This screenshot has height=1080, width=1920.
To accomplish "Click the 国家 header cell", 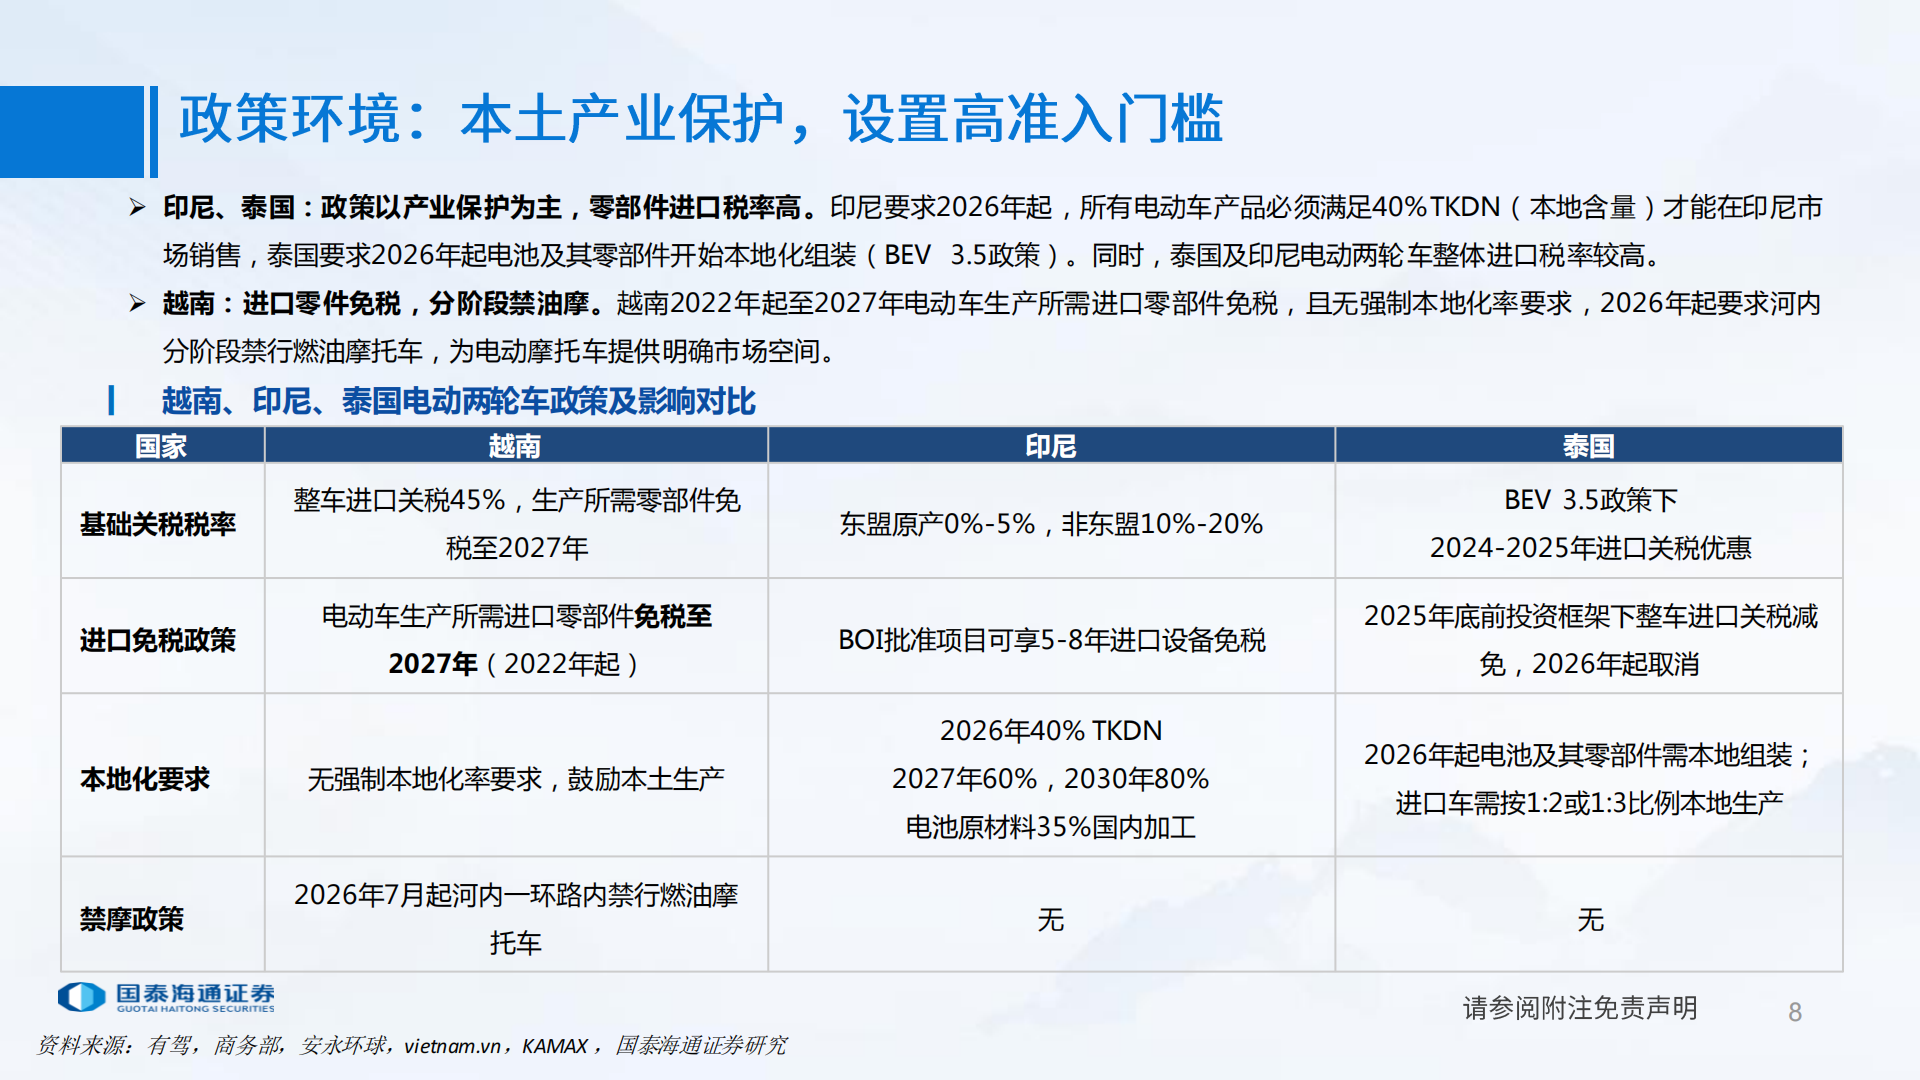I will [x=163, y=446].
